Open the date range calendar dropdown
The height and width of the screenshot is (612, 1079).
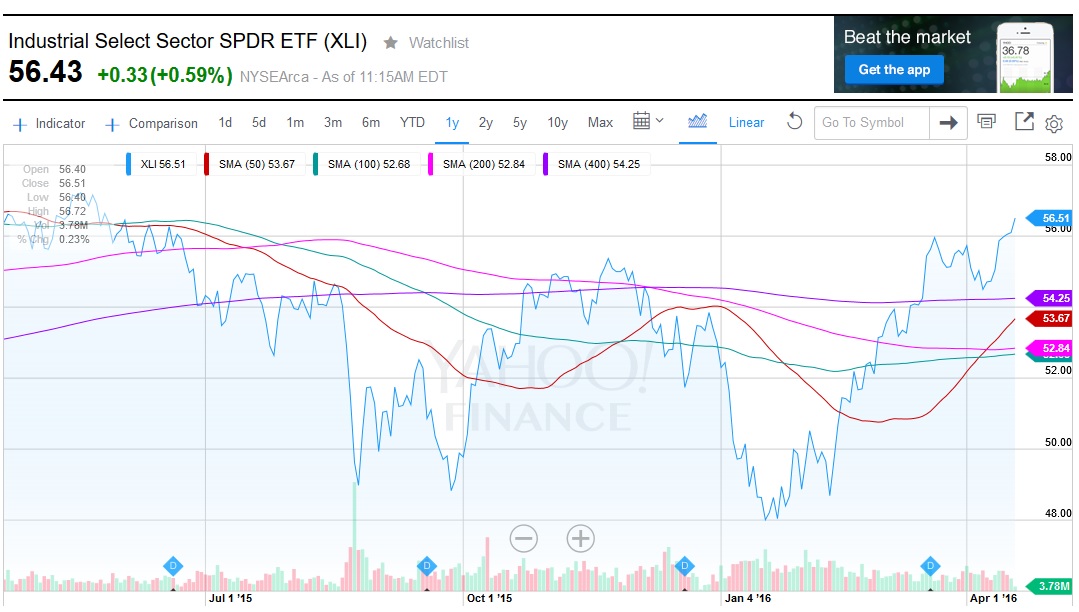coord(648,122)
